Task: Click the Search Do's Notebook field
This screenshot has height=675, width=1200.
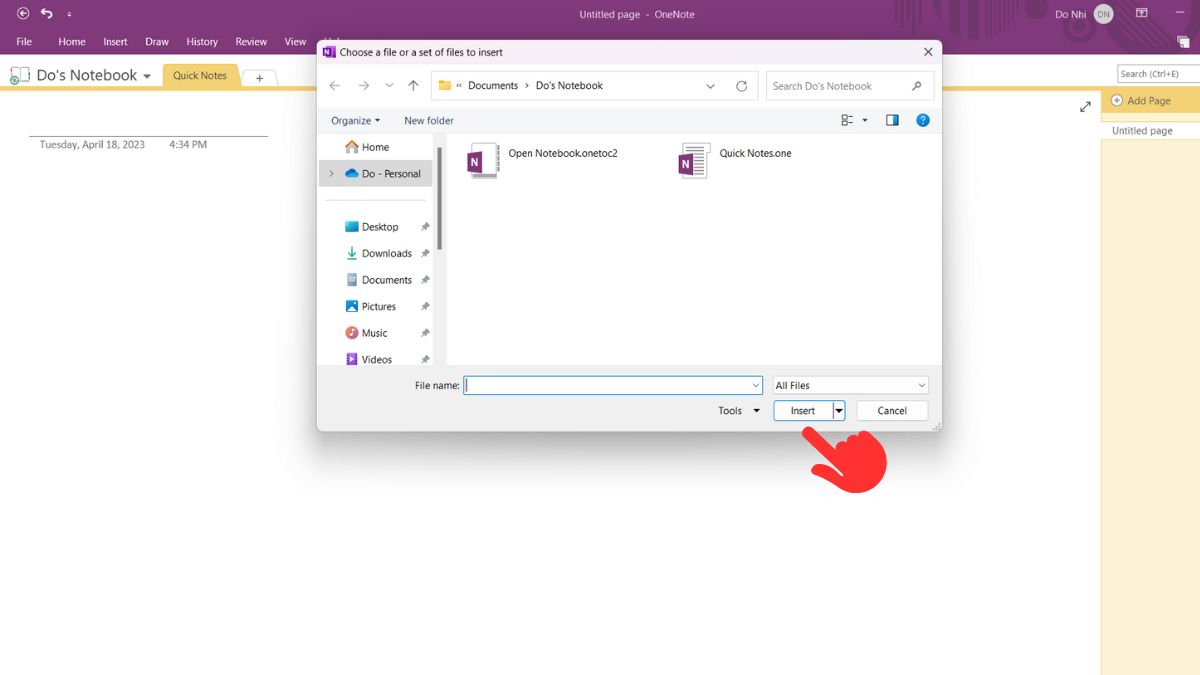Action: [x=850, y=86]
